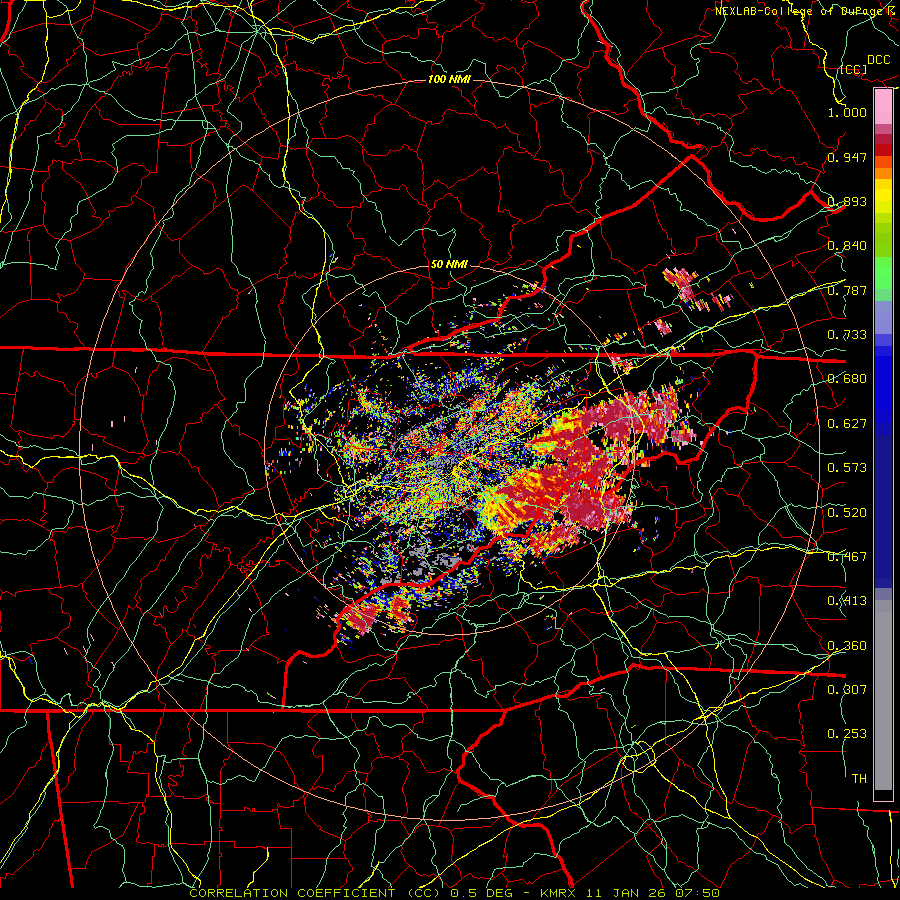
Task: Click the 07:50 timestamp in the caption
Action: coord(697,893)
